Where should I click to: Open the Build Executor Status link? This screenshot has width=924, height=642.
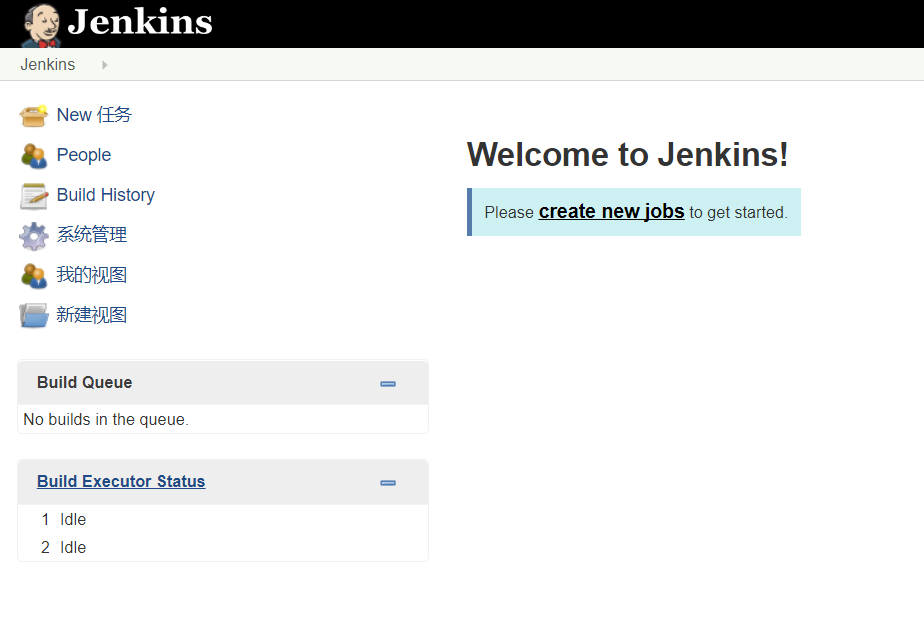click(x=121, y=482)
